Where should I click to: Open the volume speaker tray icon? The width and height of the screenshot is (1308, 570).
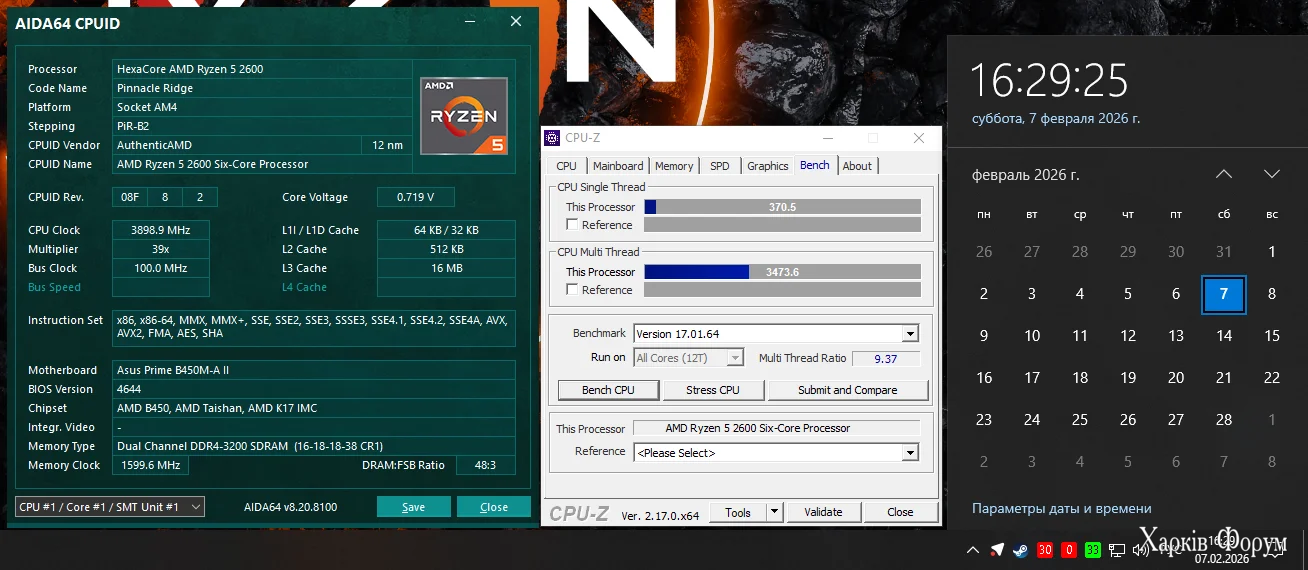1140,549
